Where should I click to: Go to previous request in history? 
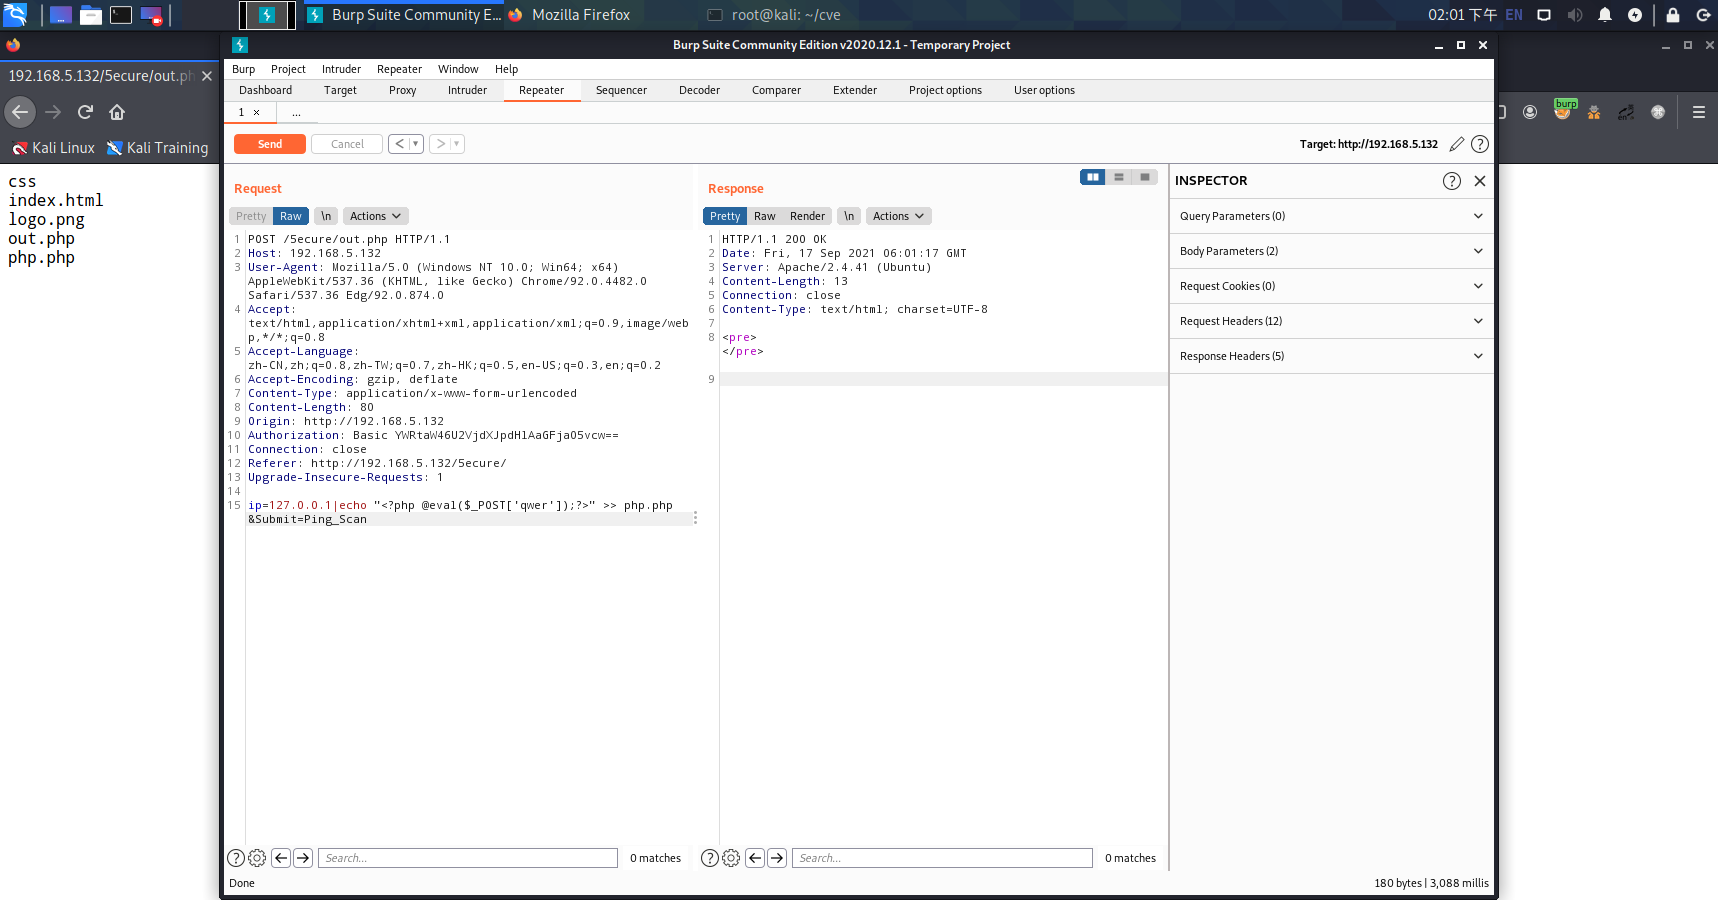(x=399, y=144)
